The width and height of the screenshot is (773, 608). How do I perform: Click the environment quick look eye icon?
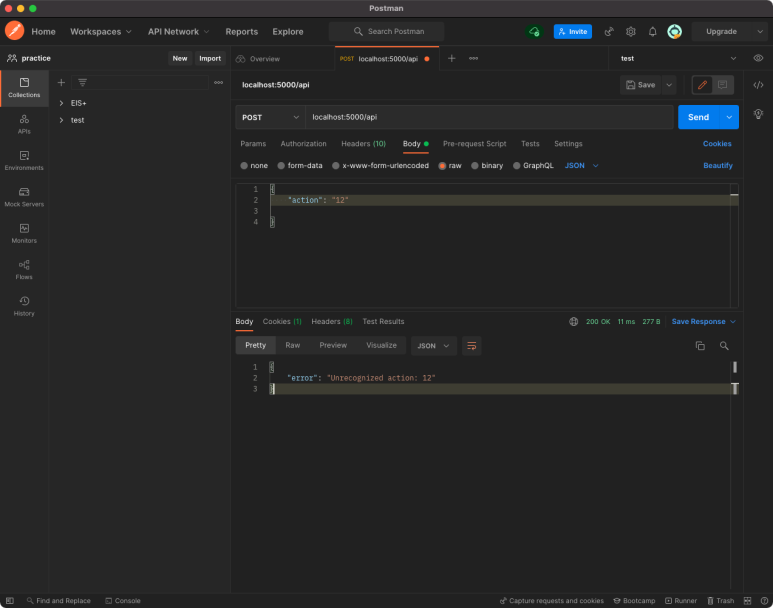[758, 58]
